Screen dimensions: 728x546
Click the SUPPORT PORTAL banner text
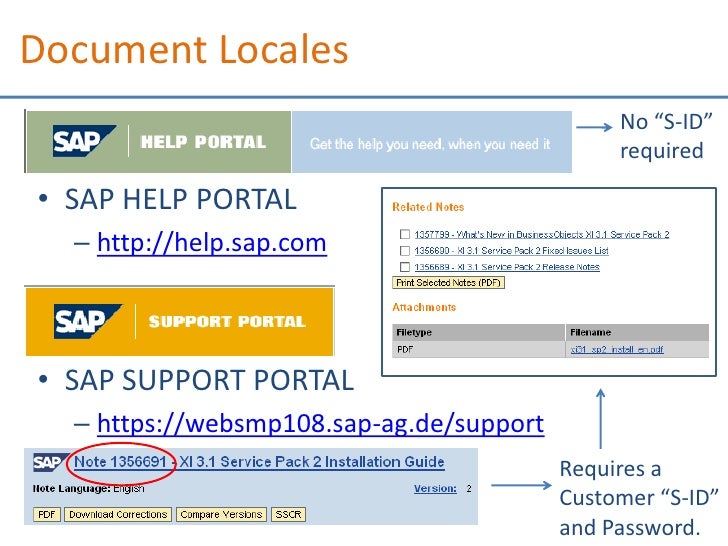(227, 321)
